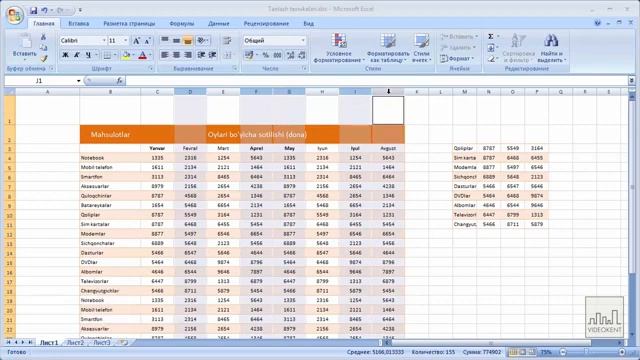Apply accounting number format
The height and width of the screenshot is (360, 640).
pyautogui.click(x=249, y=55)
